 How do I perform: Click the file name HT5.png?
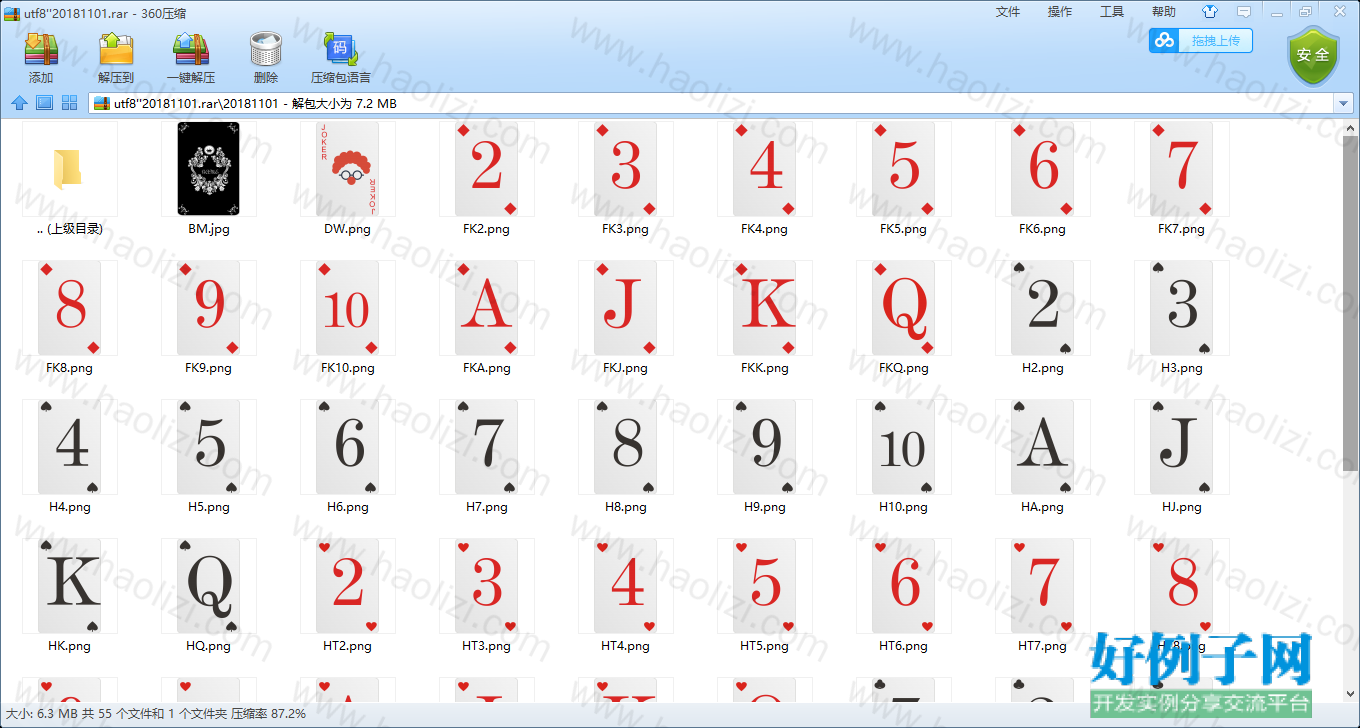click(x=764, y=646)
